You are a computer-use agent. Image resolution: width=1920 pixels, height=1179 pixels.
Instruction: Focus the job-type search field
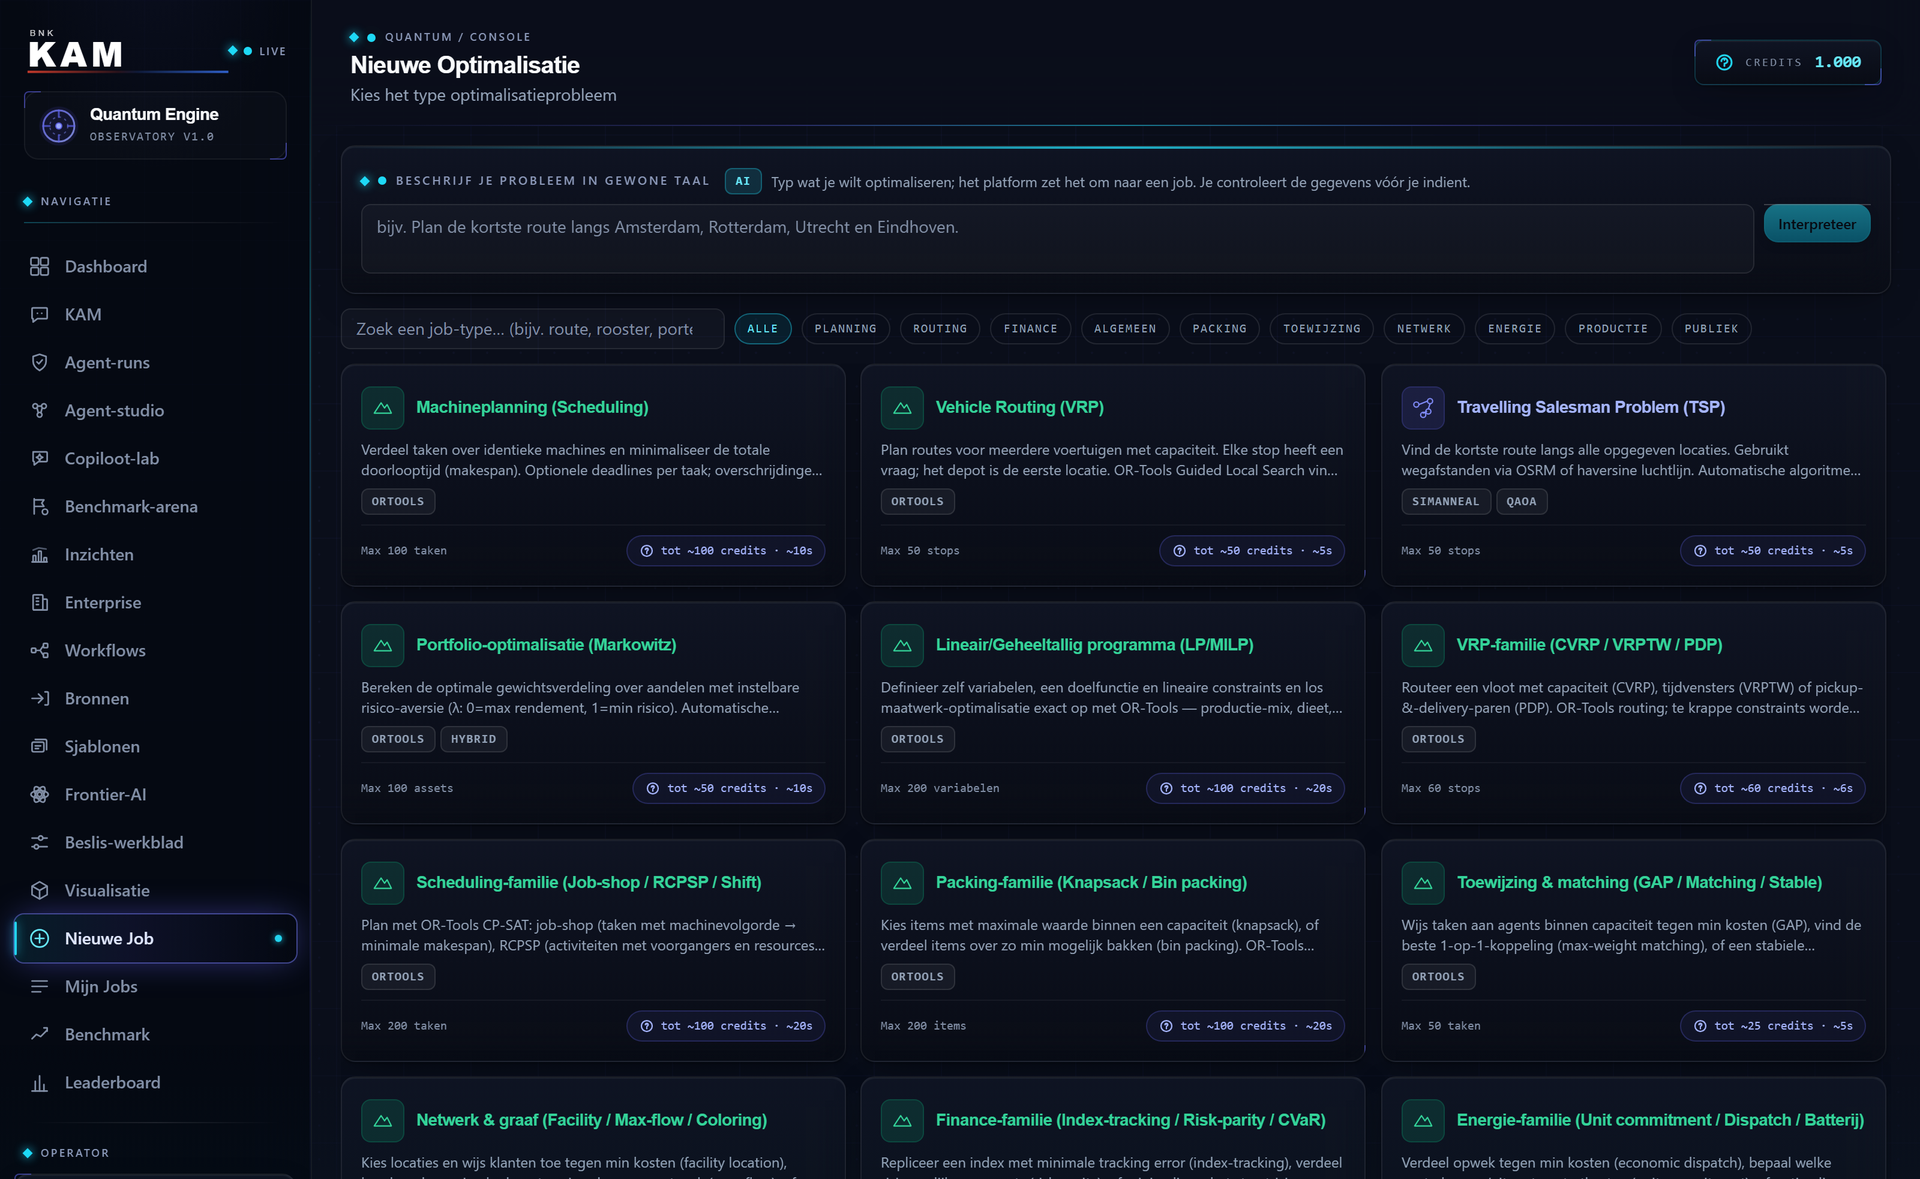coord(532,329)
